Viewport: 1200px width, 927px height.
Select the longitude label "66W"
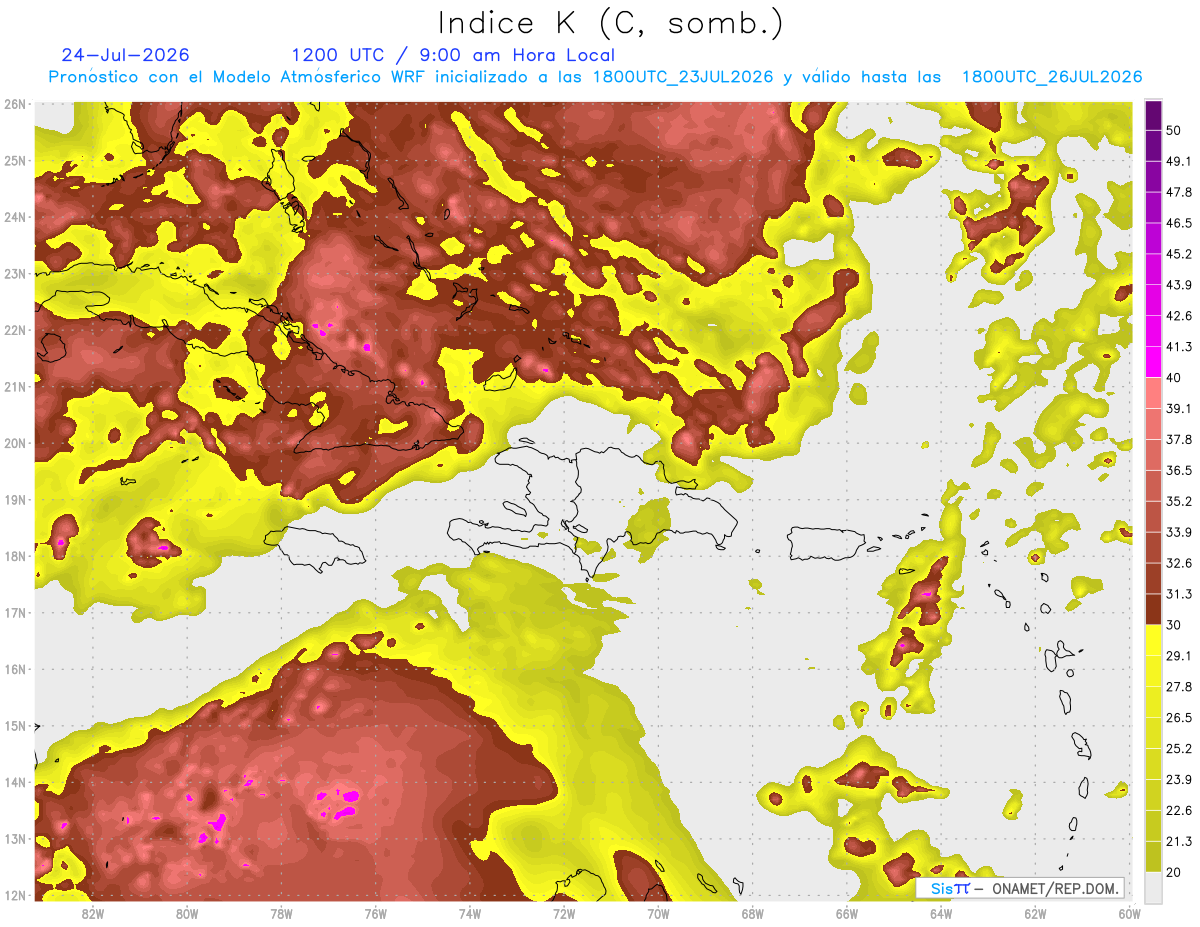coord(846,914)
